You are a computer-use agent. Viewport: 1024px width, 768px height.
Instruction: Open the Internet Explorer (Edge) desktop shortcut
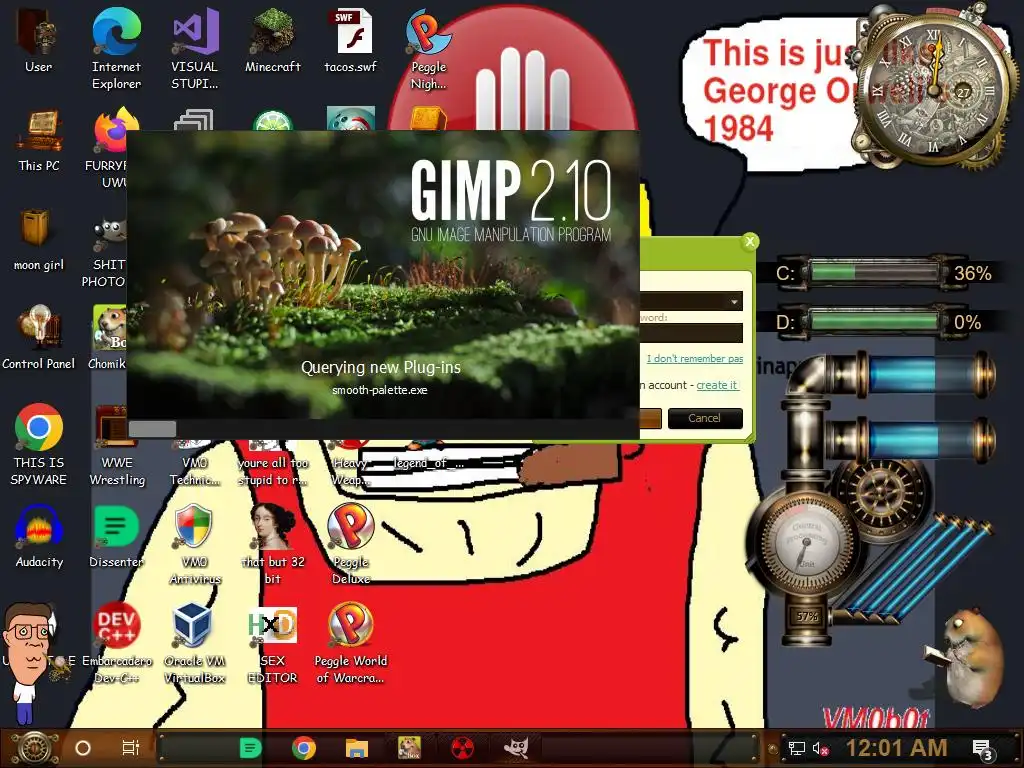point(116,48)
